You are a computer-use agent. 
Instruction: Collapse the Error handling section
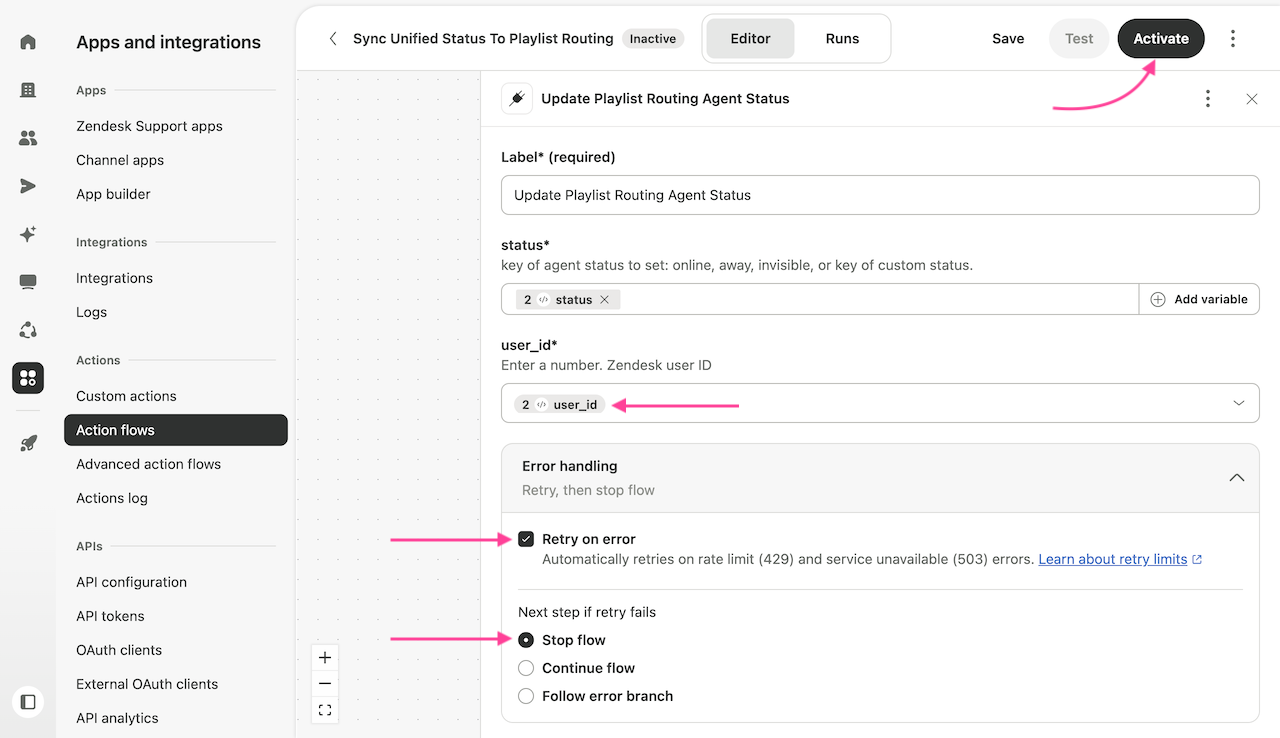pos(1237,478)
